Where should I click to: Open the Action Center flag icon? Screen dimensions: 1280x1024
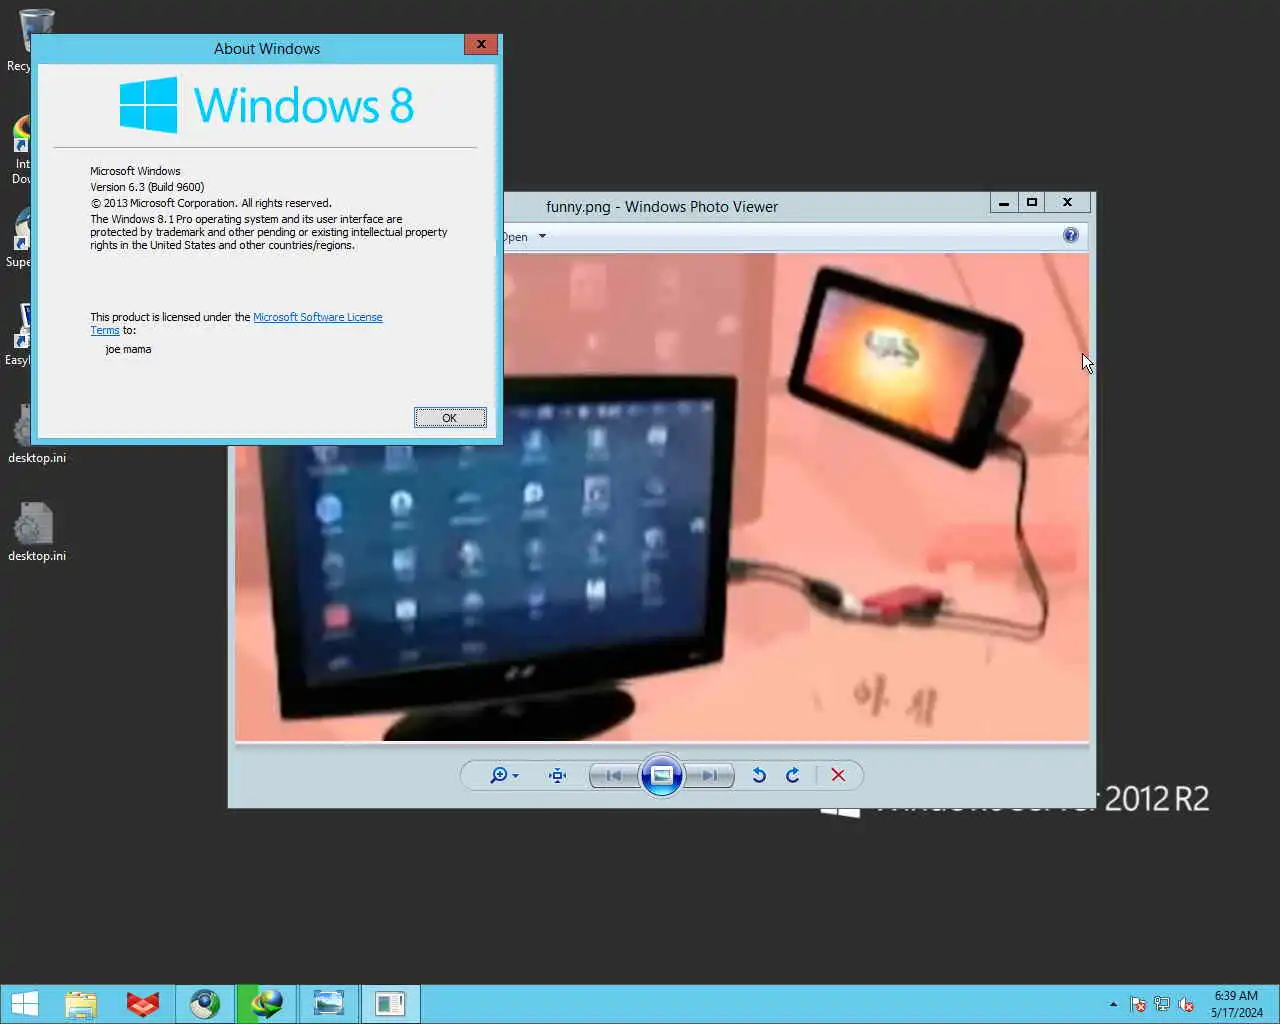pyautogui.click(x=1138, y=1004)
